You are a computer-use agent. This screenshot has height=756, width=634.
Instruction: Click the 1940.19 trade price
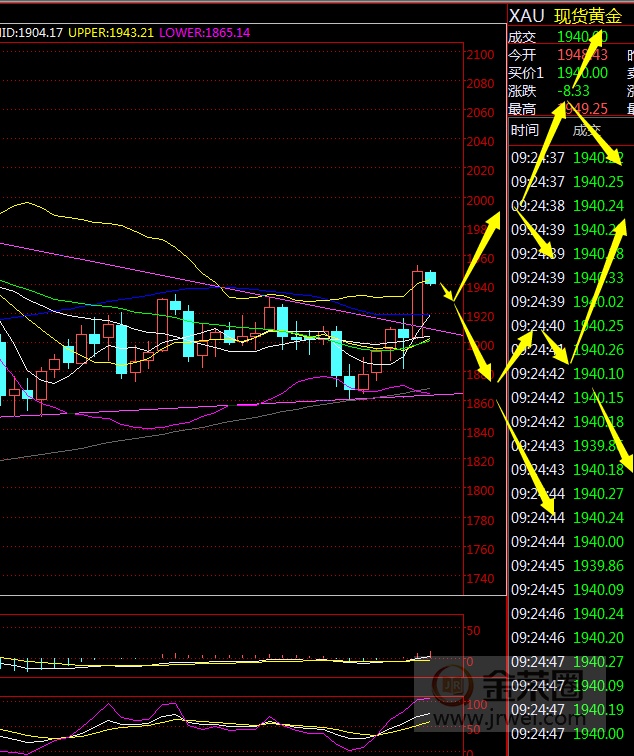tap(598, 710)
